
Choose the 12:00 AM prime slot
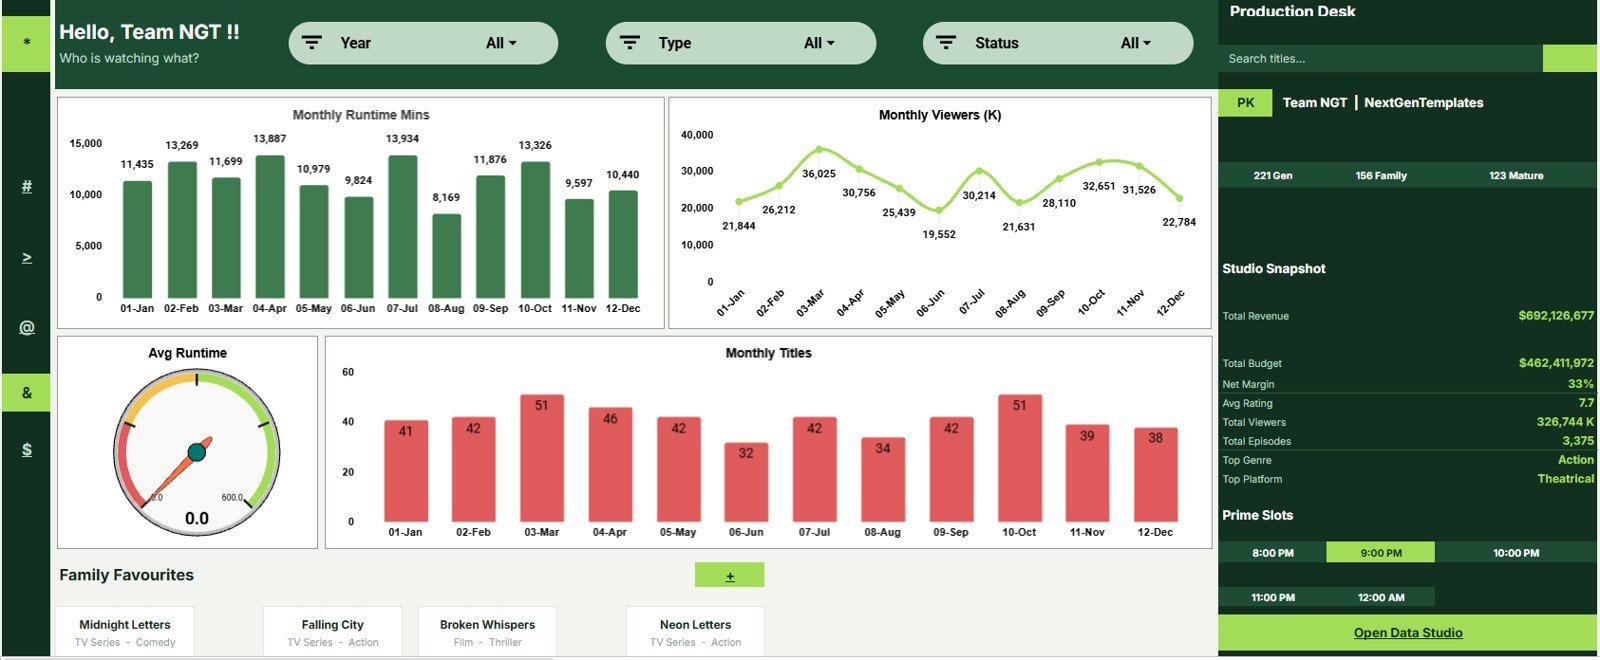tap(1381, 597)
